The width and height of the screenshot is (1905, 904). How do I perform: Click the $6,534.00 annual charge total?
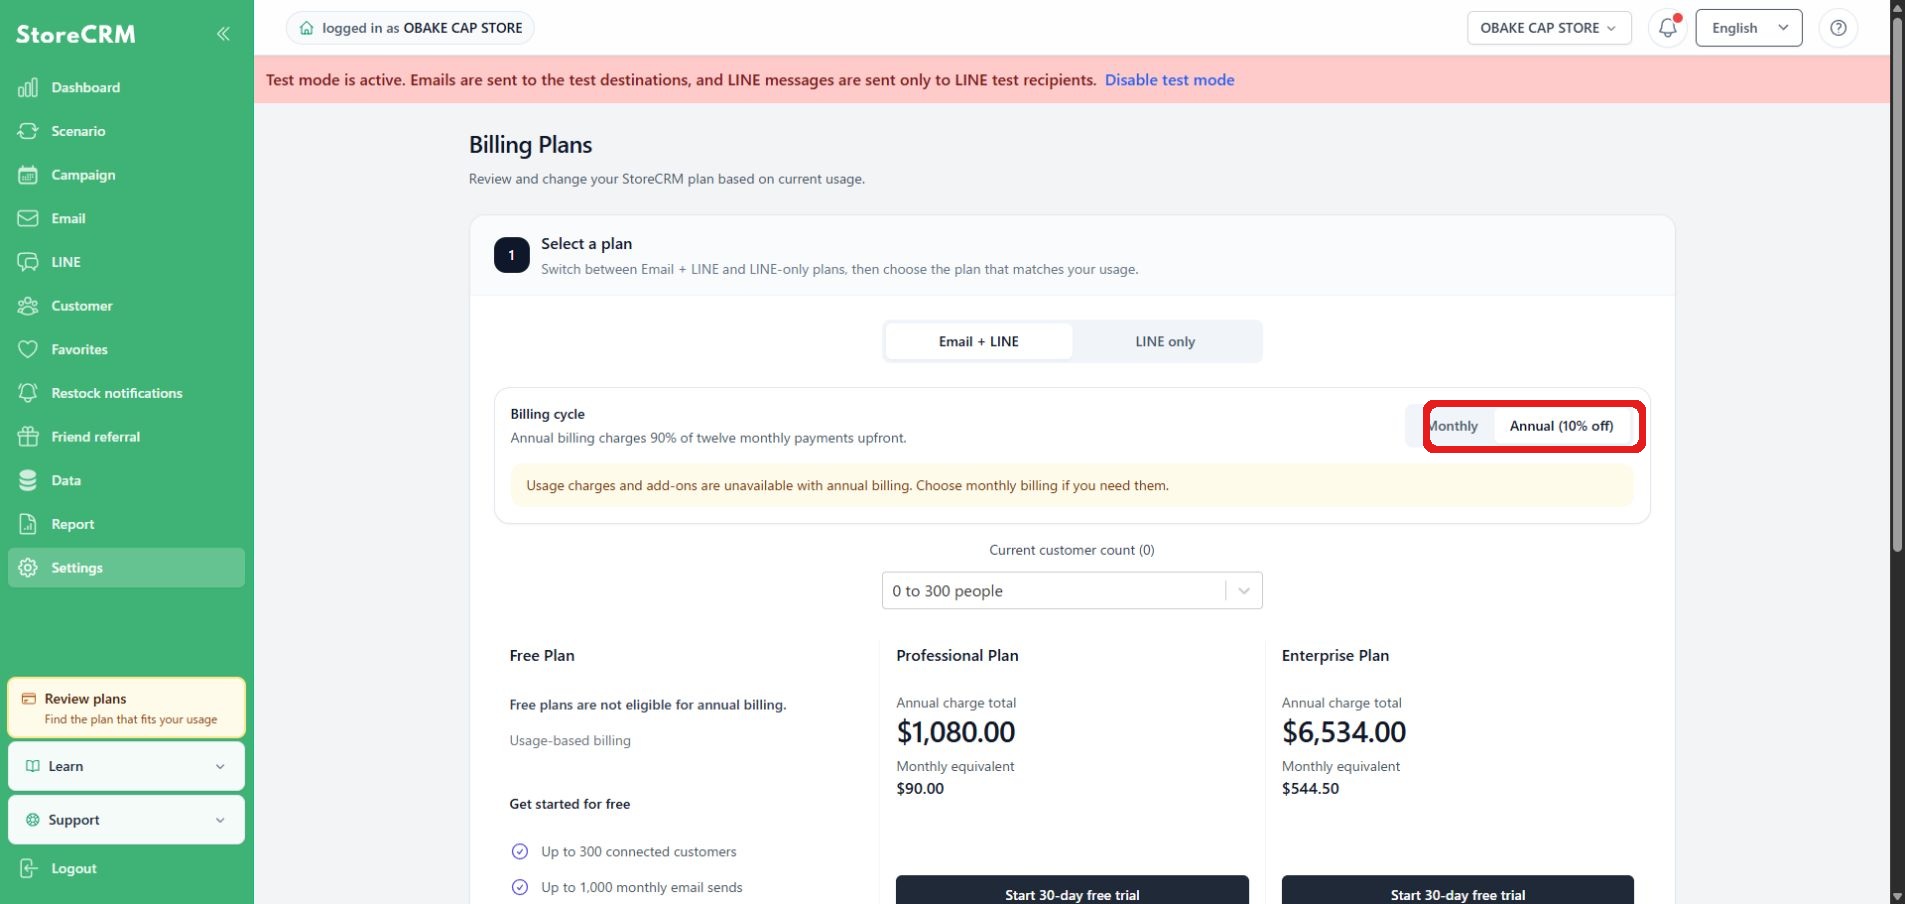pyautogui.click(x=1344, y=732)
